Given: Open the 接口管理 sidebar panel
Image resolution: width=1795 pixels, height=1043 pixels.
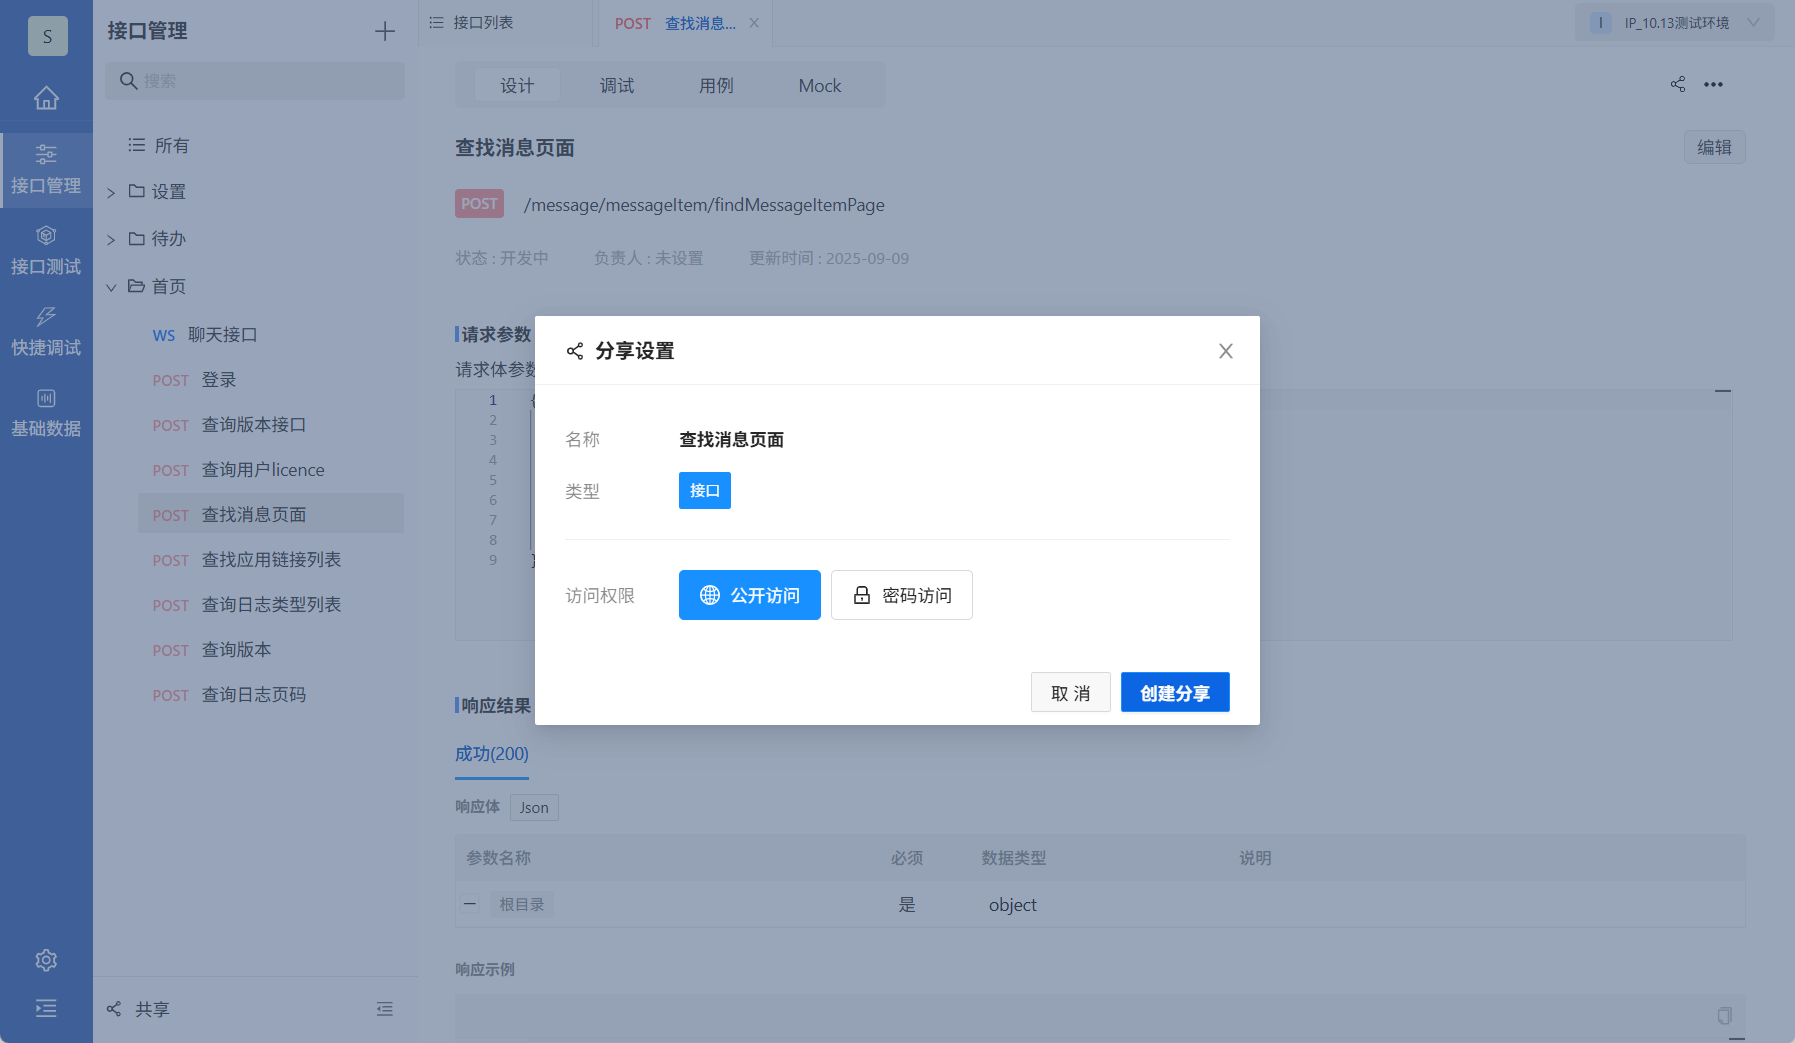Looking at the screenshot, I should [46, 168].
